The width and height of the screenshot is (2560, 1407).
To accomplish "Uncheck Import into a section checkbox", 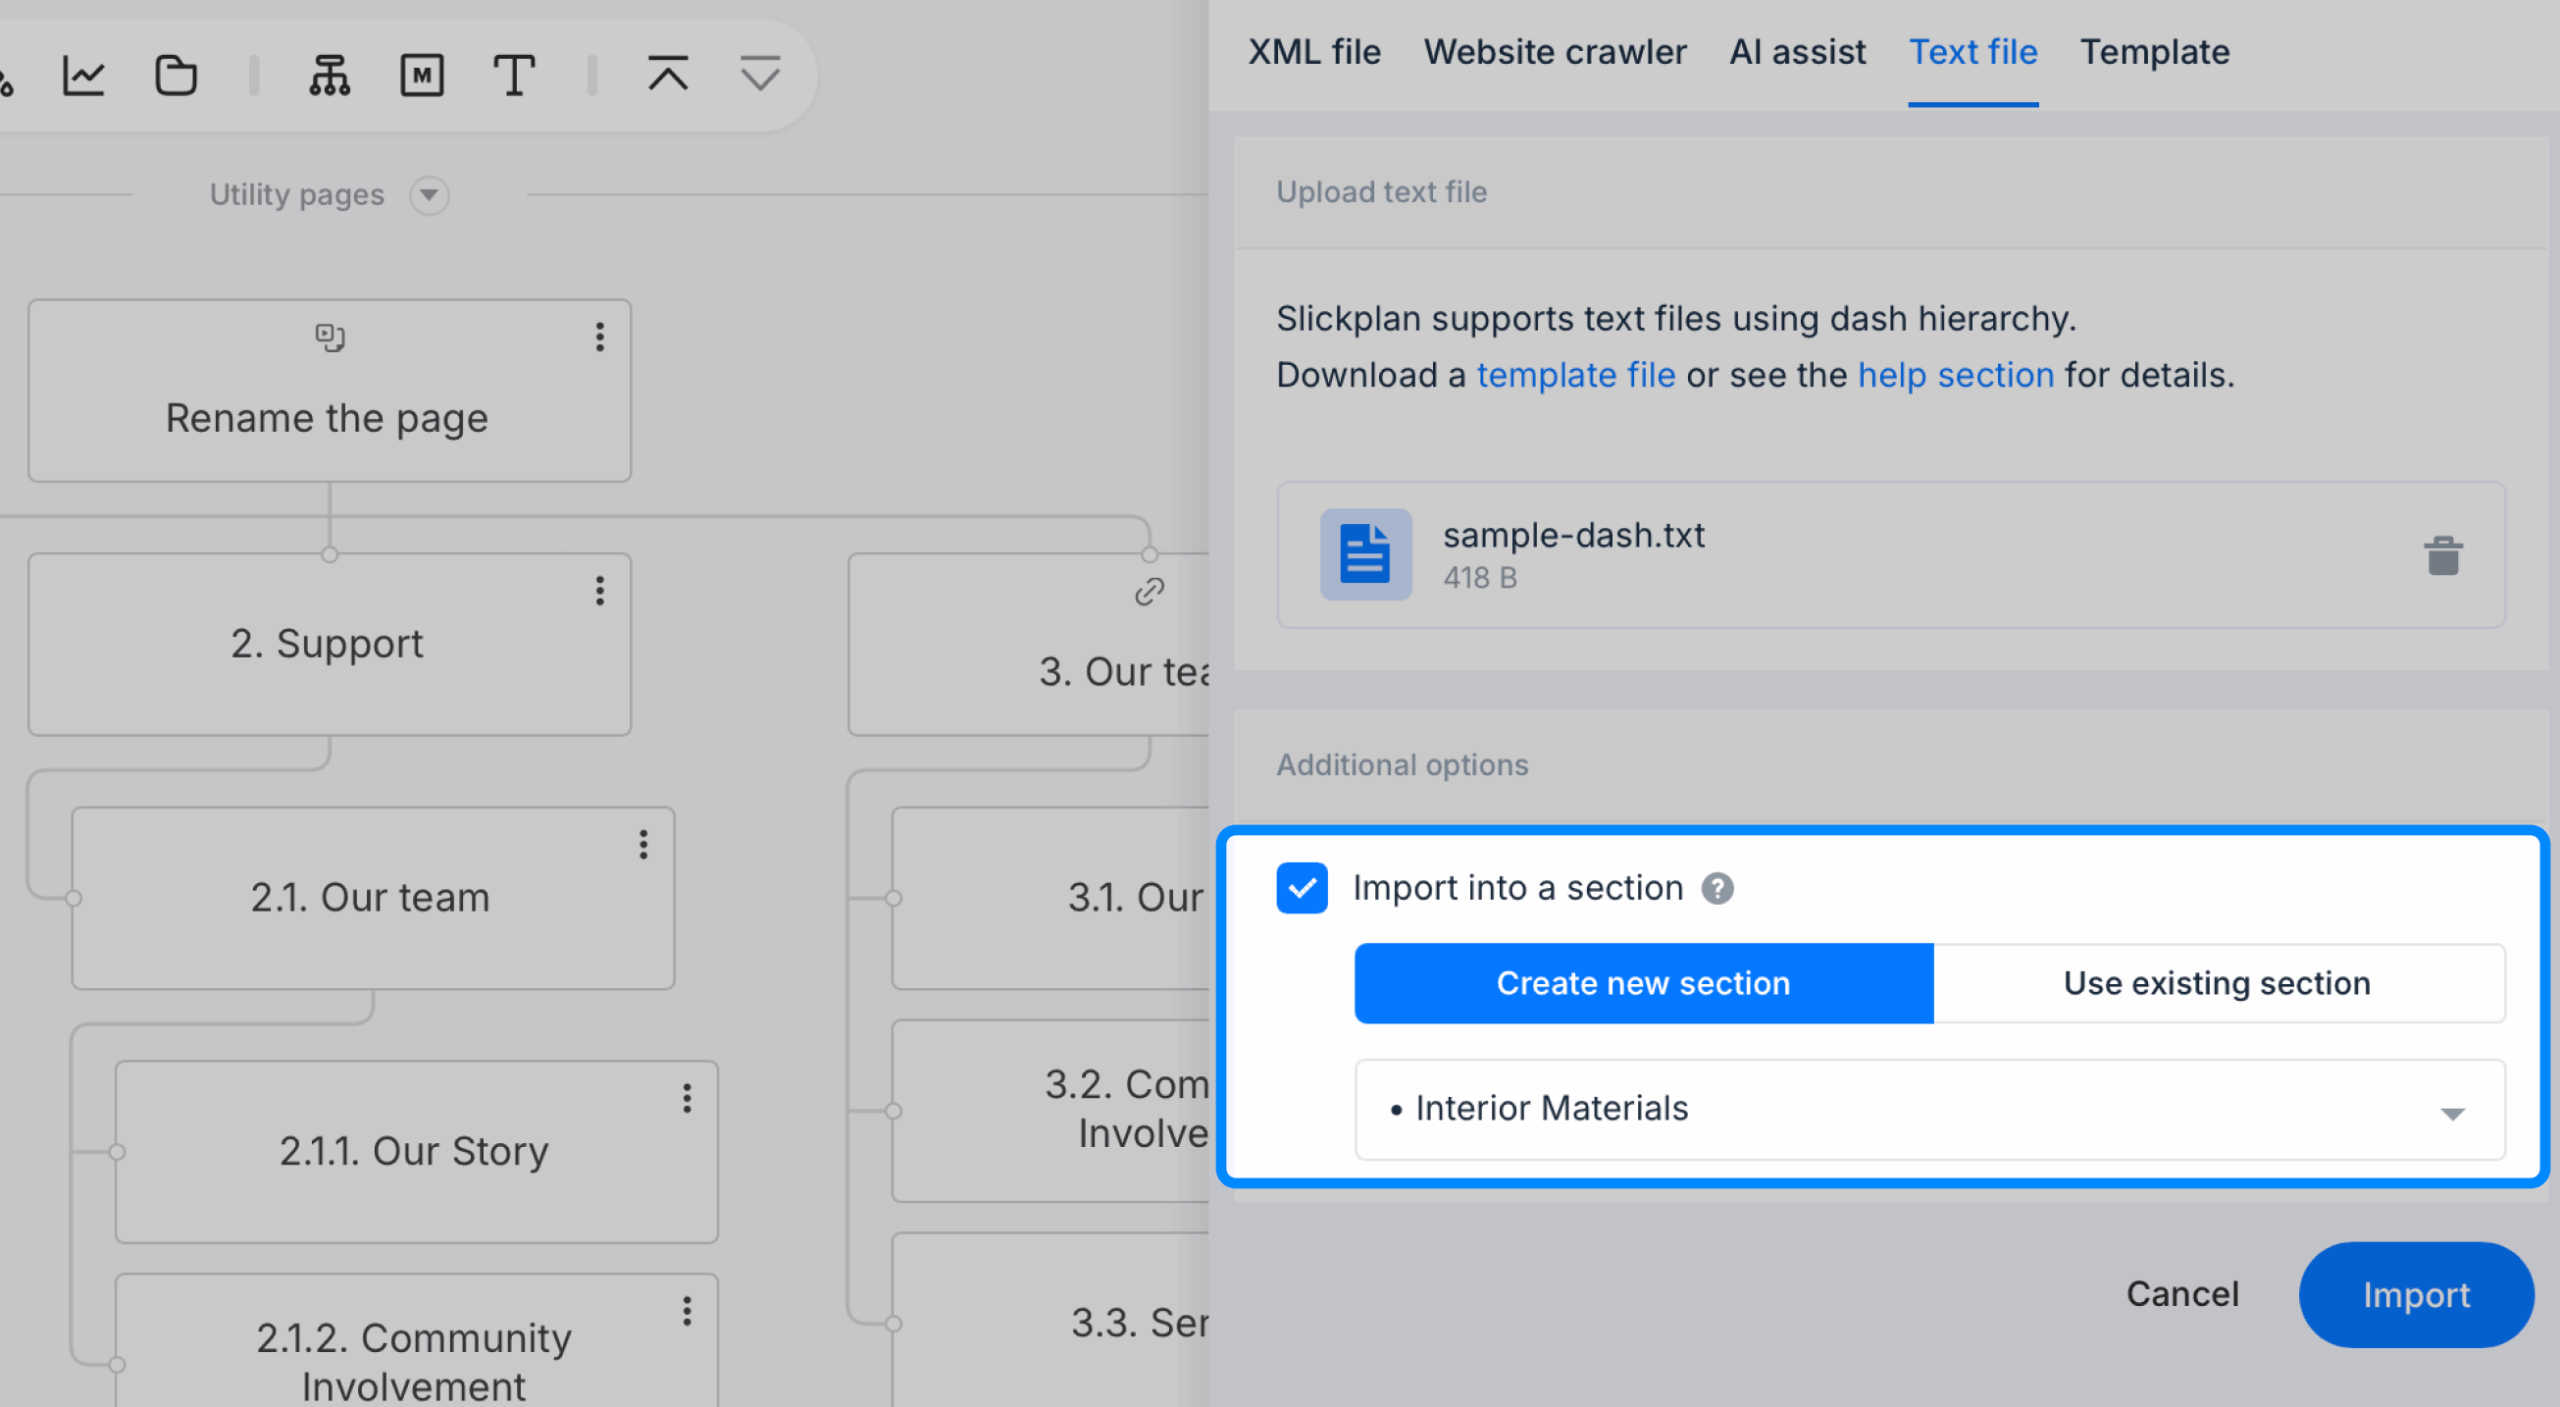I will click(1302, 888).
